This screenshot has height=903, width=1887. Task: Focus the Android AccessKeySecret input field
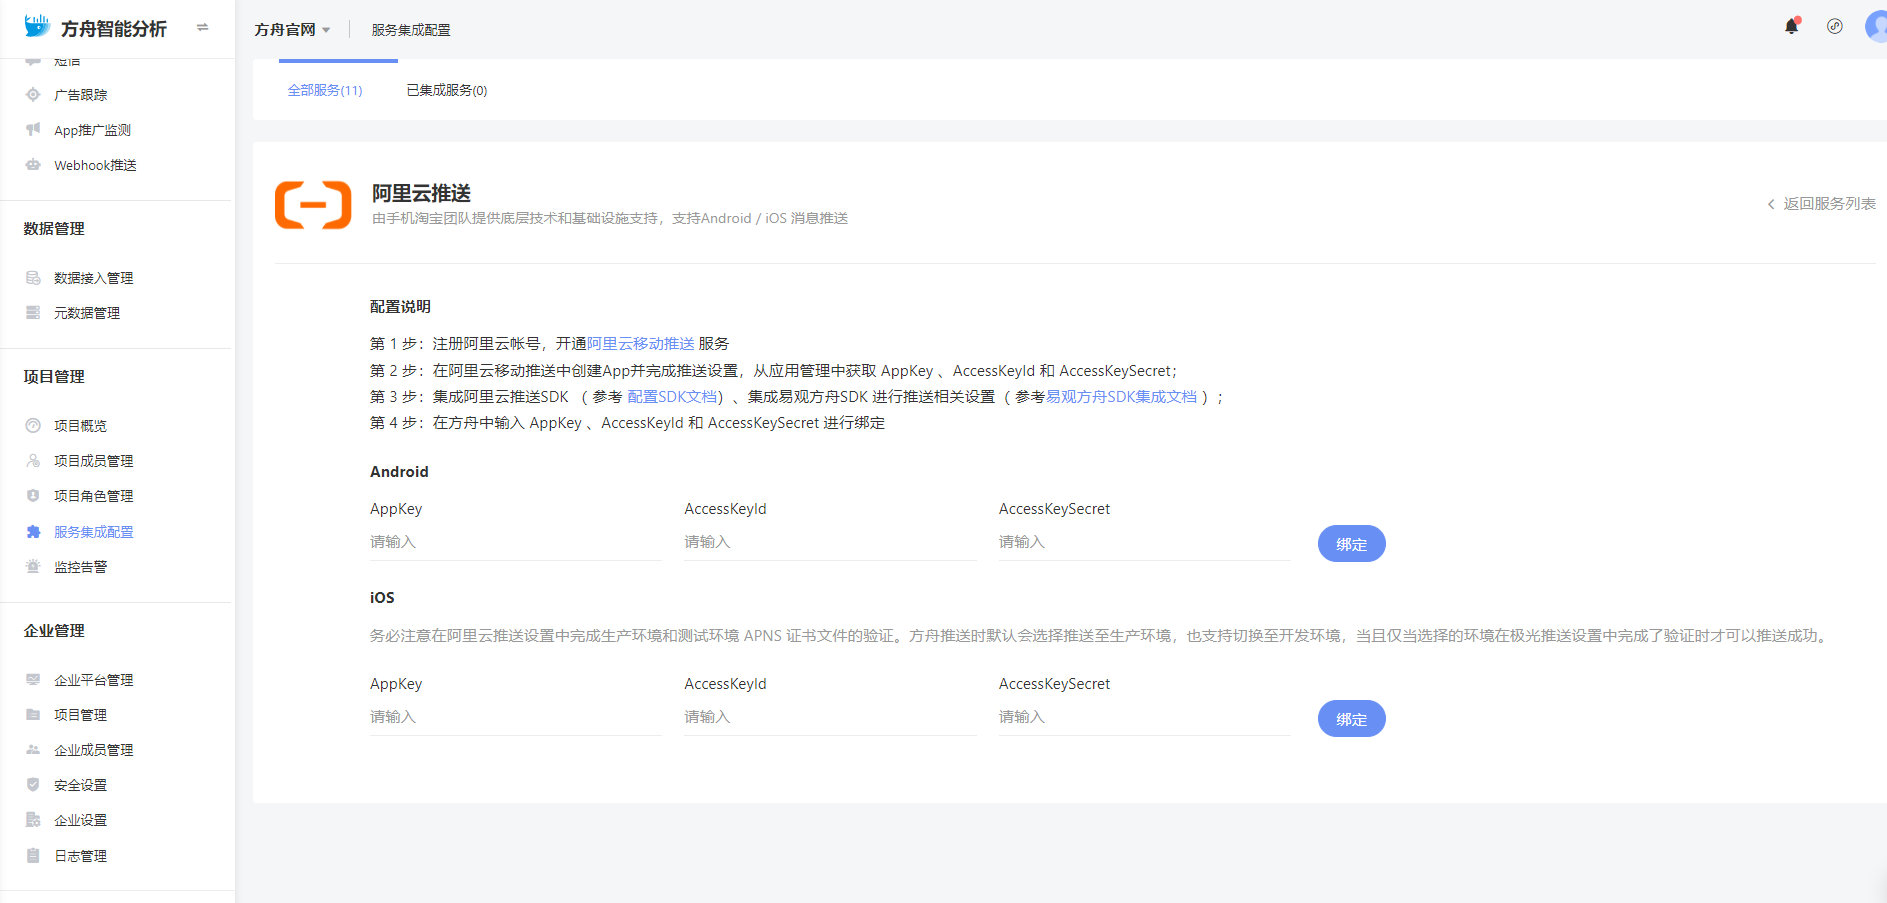[x=1145, y=542]
